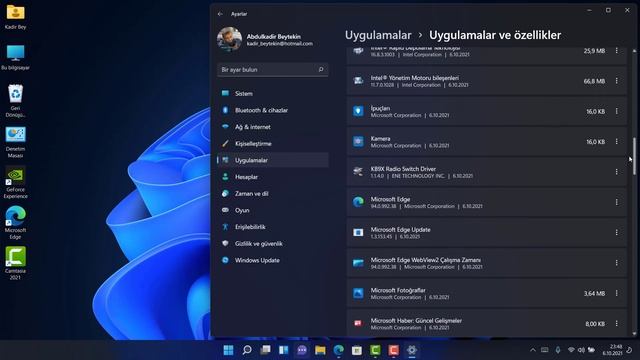Open Widgets from the taskbar

pyautogui.click(x=284, y=350)
